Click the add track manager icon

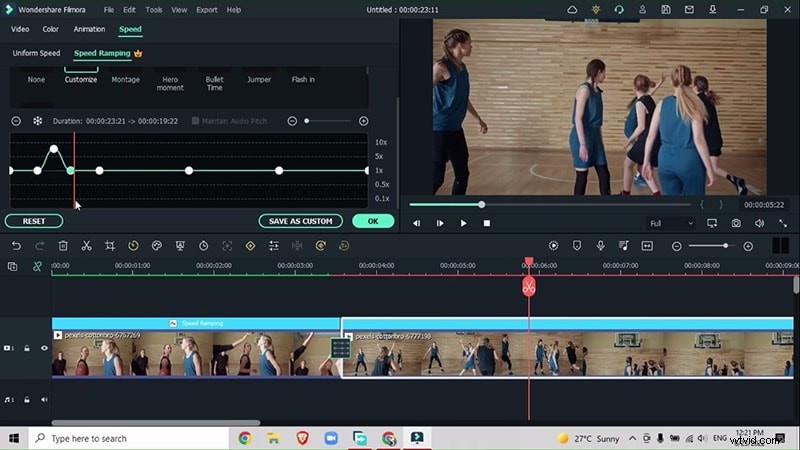12,266
